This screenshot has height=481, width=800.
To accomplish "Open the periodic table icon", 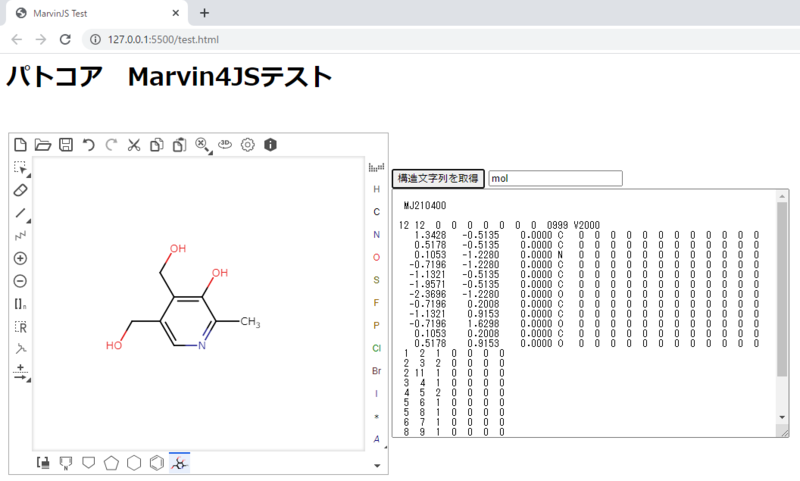I will tap(377, 167).
